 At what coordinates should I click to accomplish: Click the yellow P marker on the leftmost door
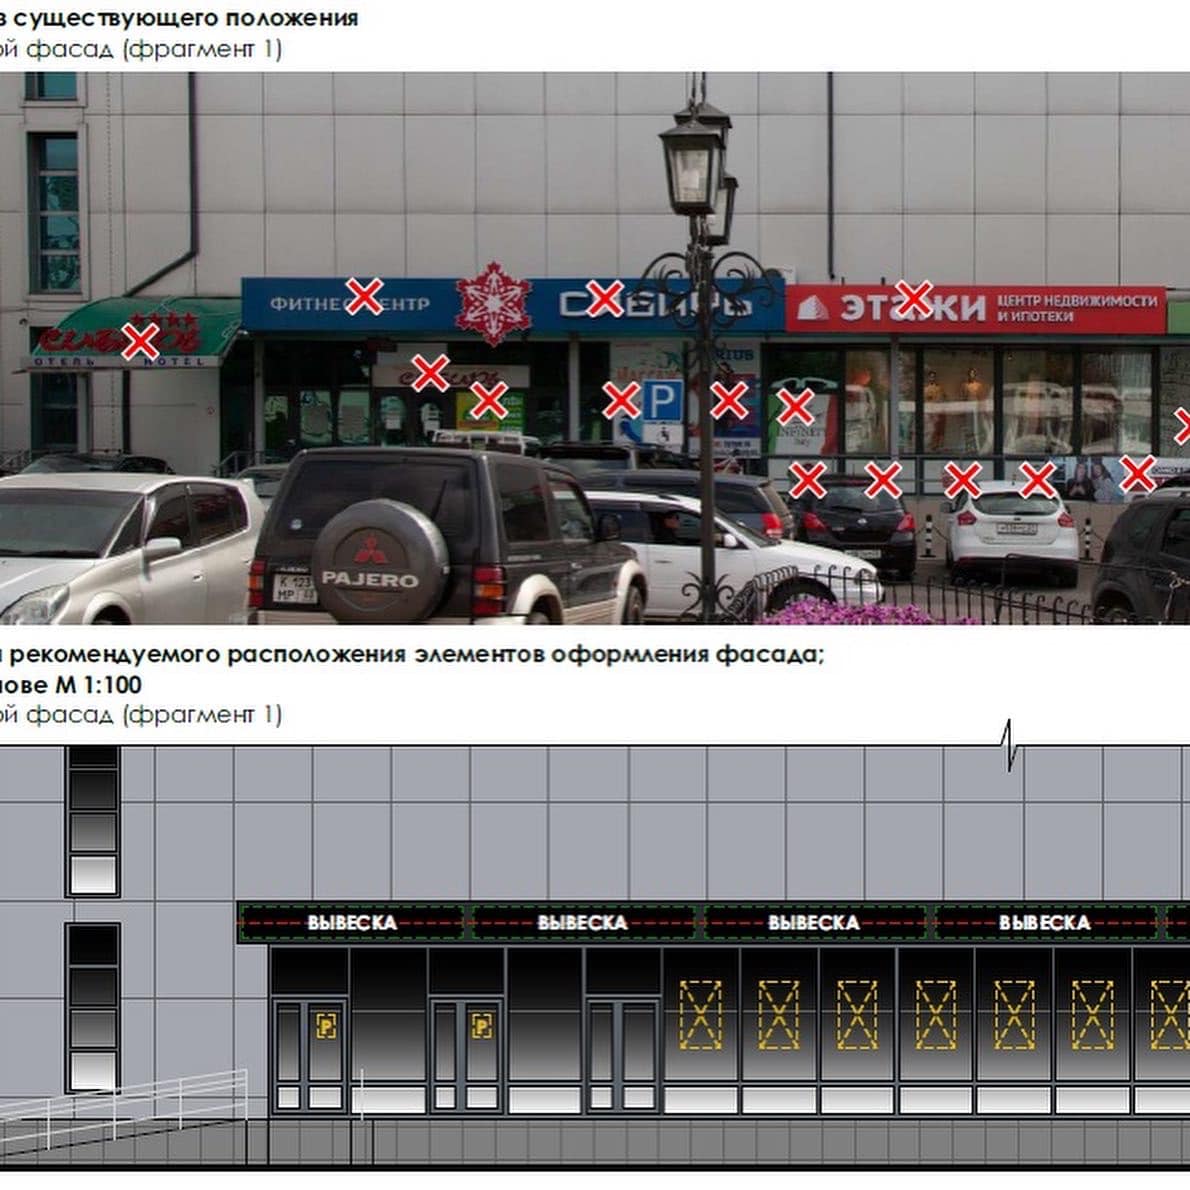point(326,1026)
